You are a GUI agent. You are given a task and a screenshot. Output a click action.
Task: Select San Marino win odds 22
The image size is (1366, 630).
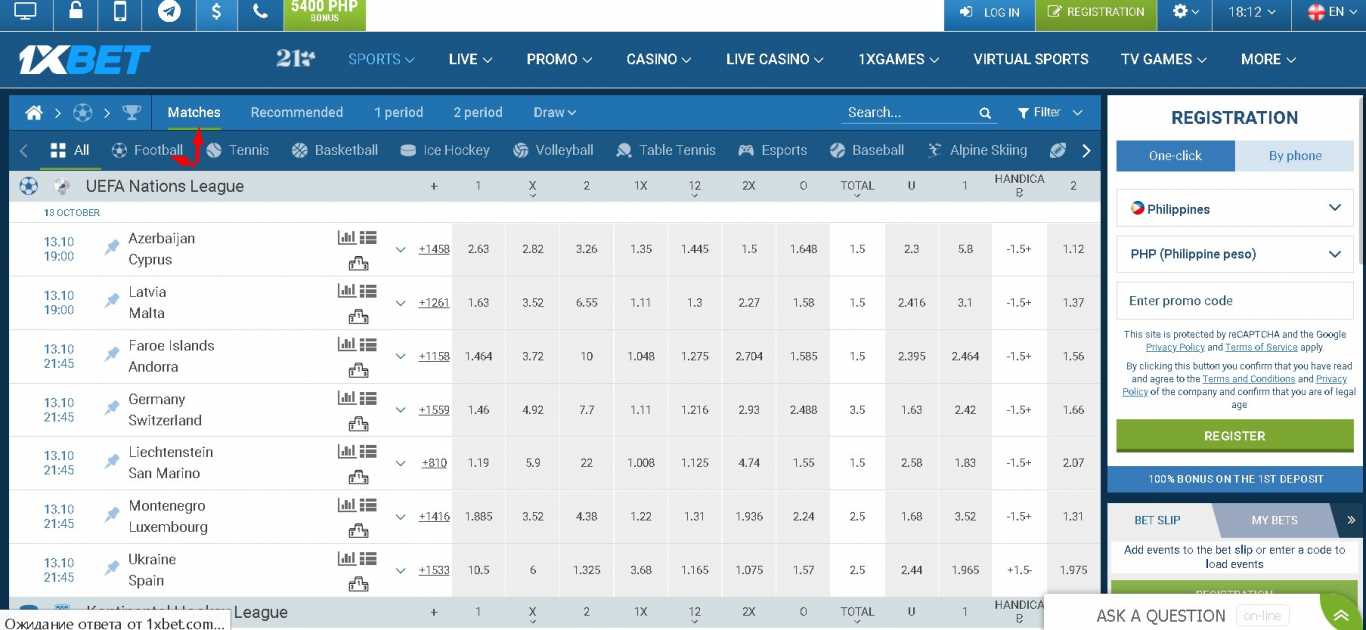point(587,463)
